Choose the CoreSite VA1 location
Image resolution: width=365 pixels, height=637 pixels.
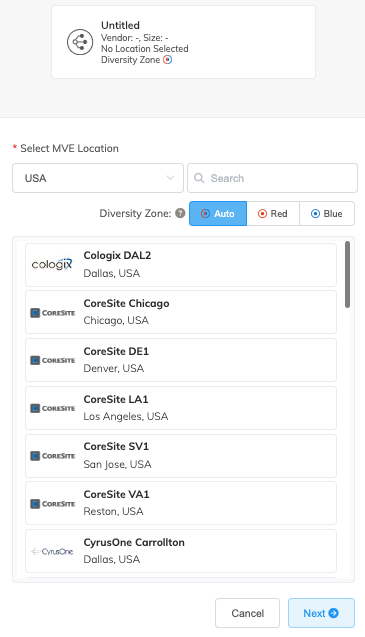point(181,503)
